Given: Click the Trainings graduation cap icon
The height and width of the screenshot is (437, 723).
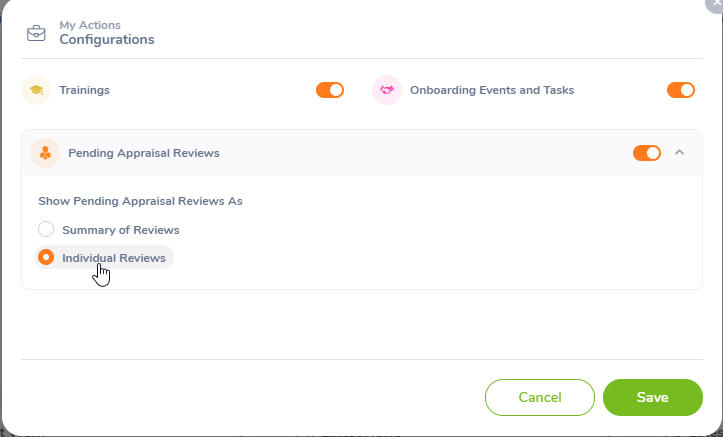Looking at the screenshot, I should click(x=36, y=90).
